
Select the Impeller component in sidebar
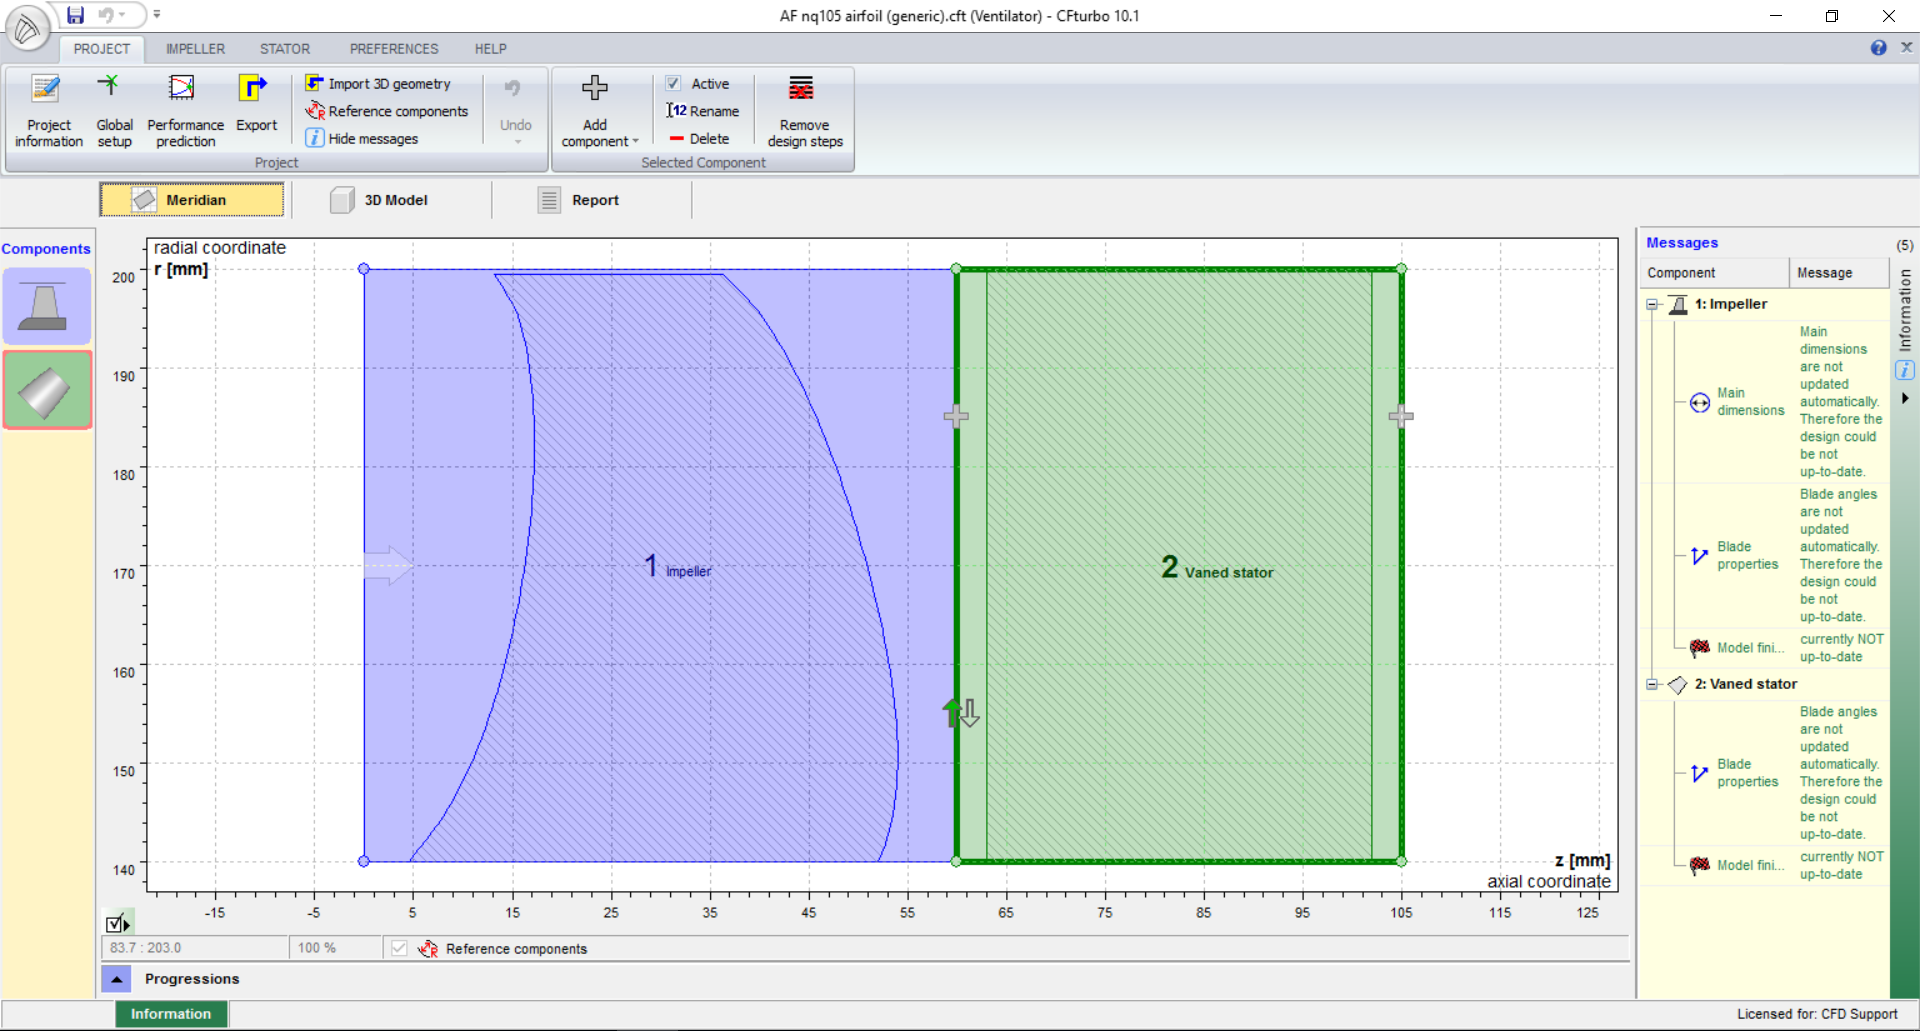pyautogui.click(x=47, y=306)
